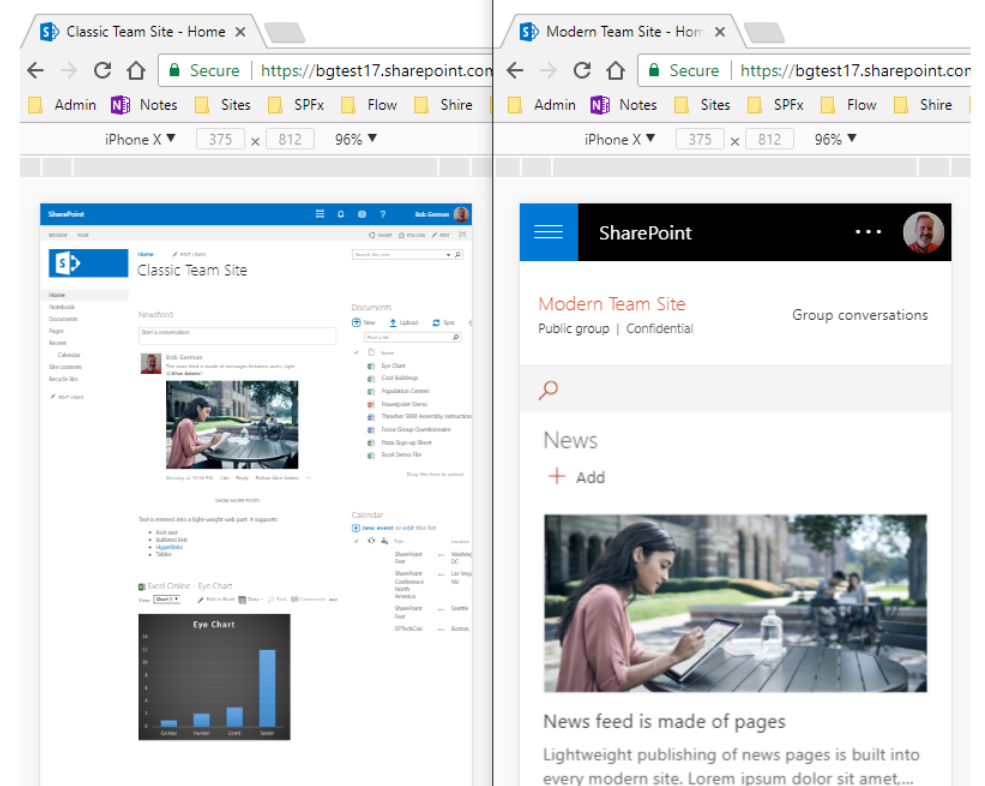985x786 pixels.
Task: Click the Start a conversation input box
Action: (x=237, y=335)
